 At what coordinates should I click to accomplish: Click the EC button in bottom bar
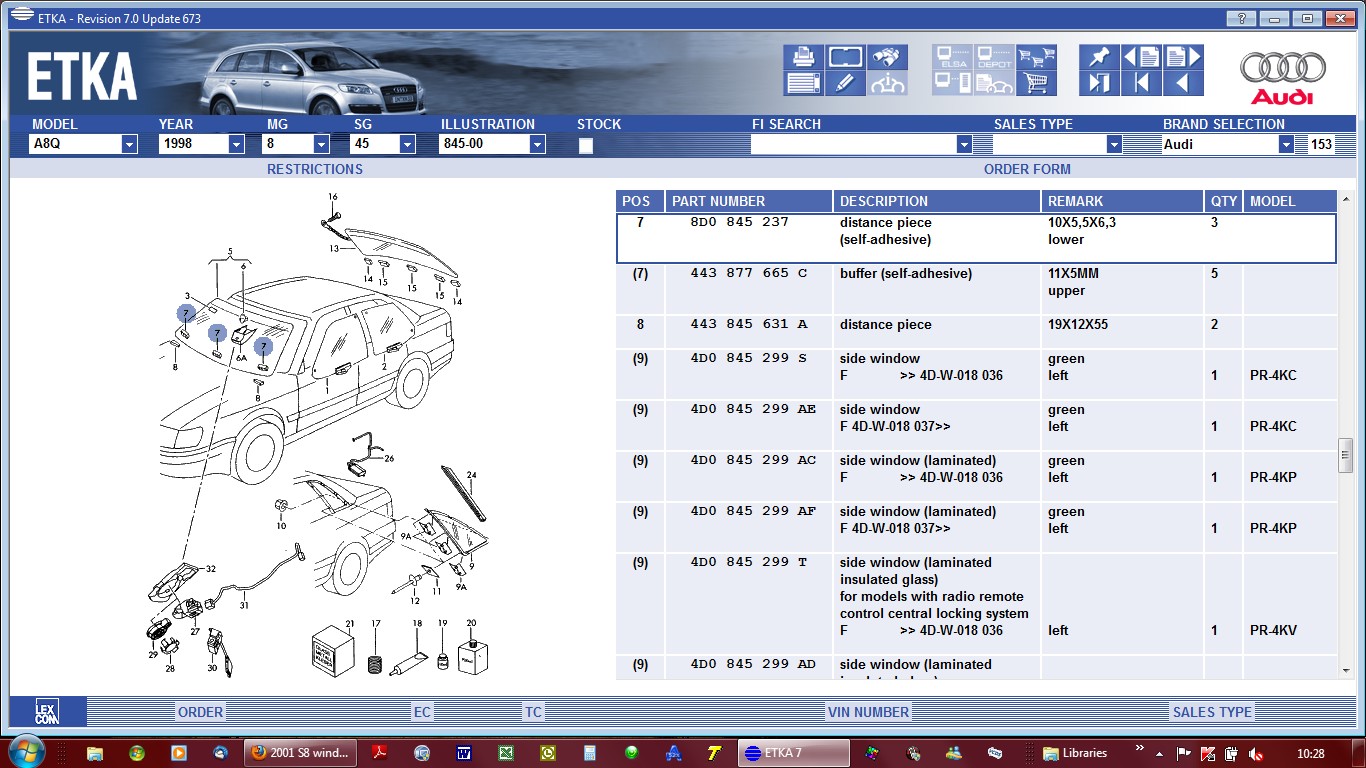point(422,712)
